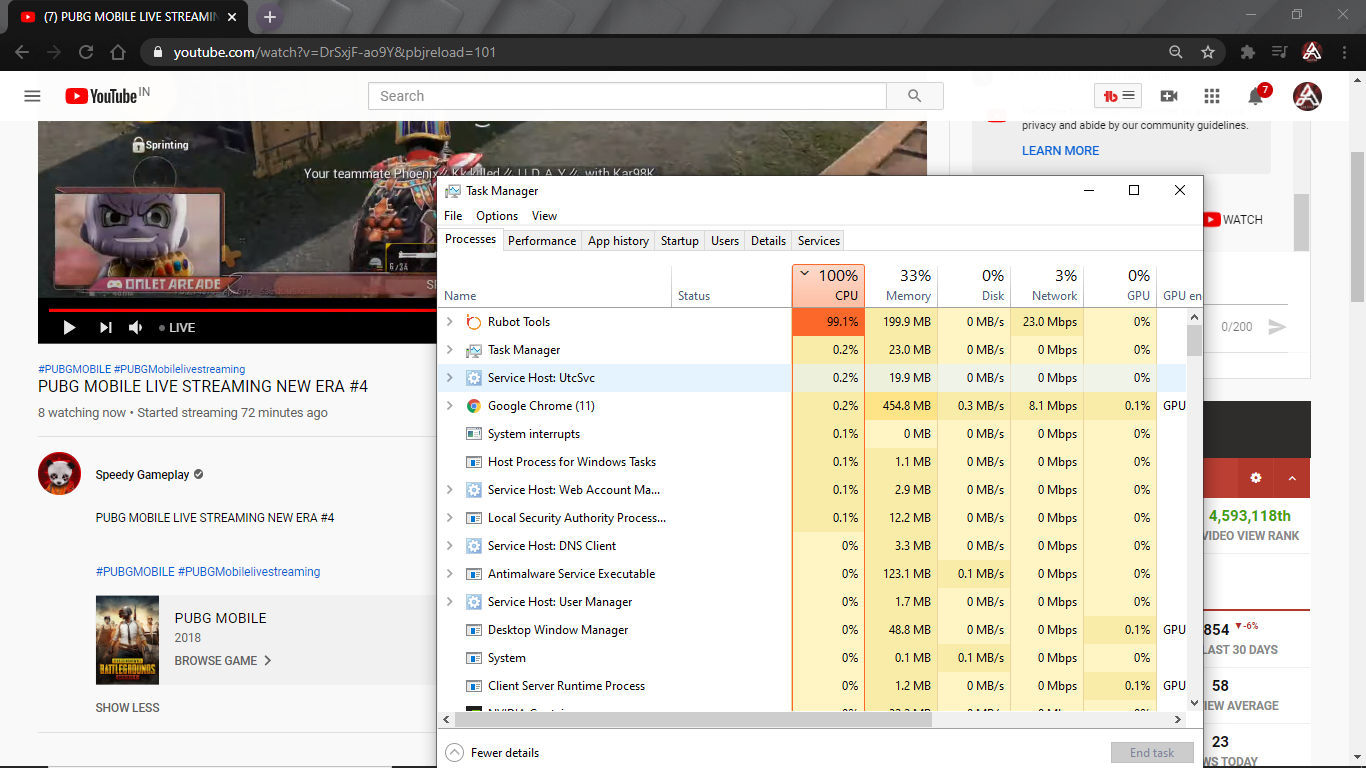The height and width of the screenshot is (768, 1366).
Task: Open YouTube hamburger guide menu
Action: pos(32,96)
